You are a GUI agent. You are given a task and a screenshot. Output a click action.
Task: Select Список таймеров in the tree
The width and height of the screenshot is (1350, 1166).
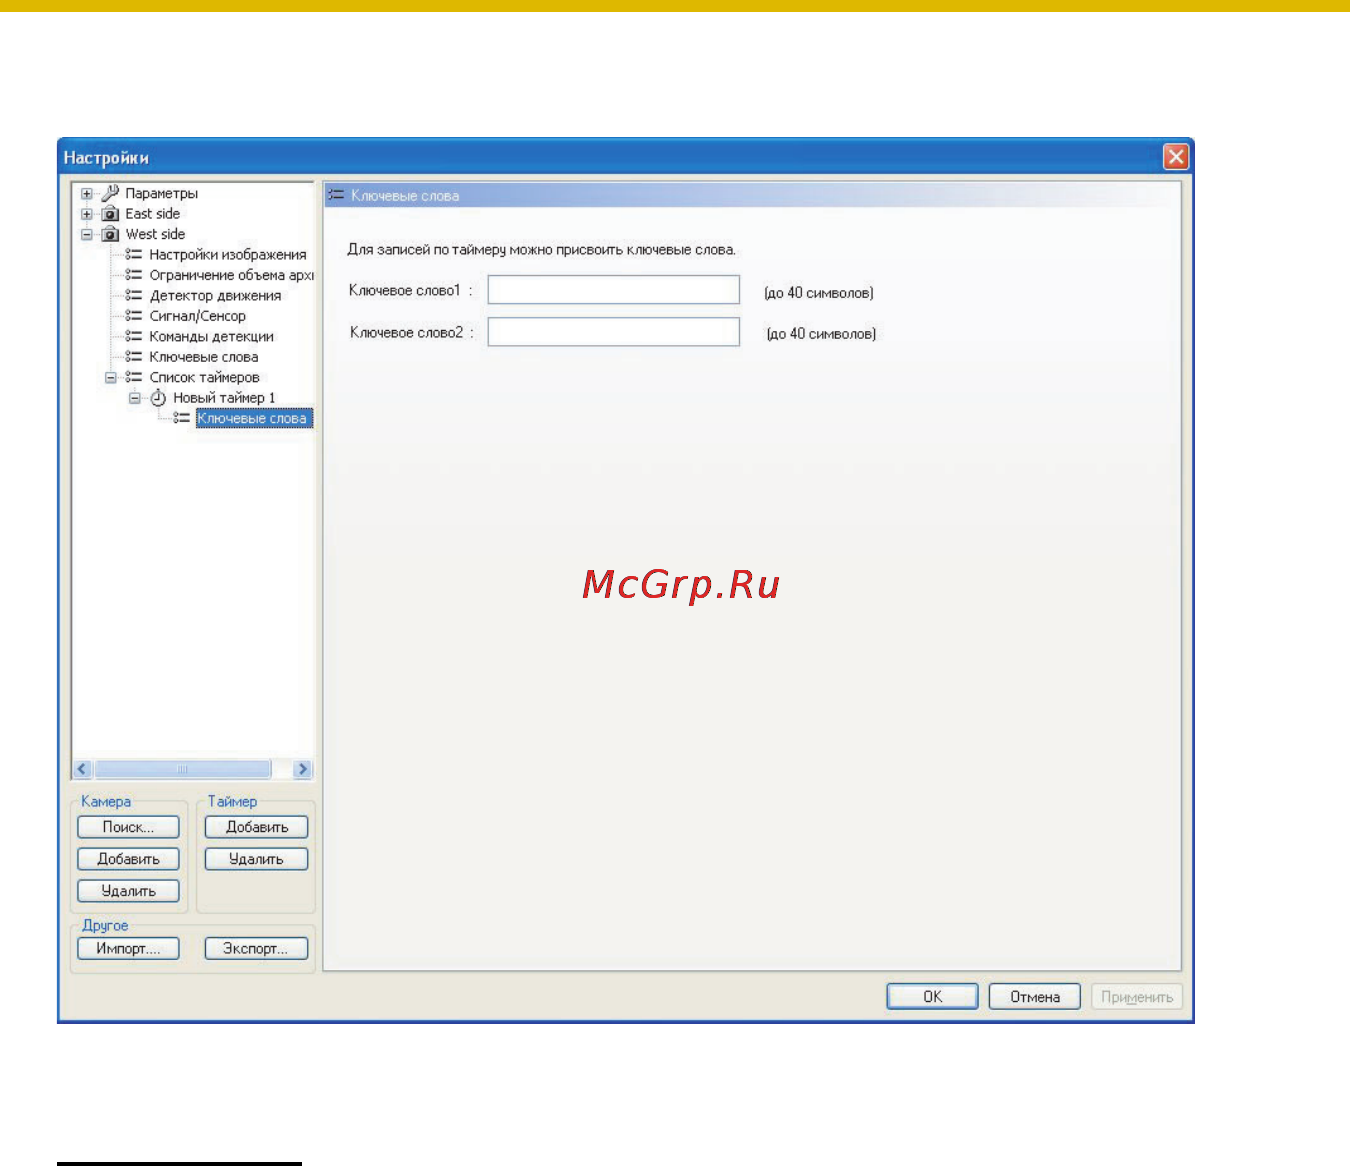204,378
